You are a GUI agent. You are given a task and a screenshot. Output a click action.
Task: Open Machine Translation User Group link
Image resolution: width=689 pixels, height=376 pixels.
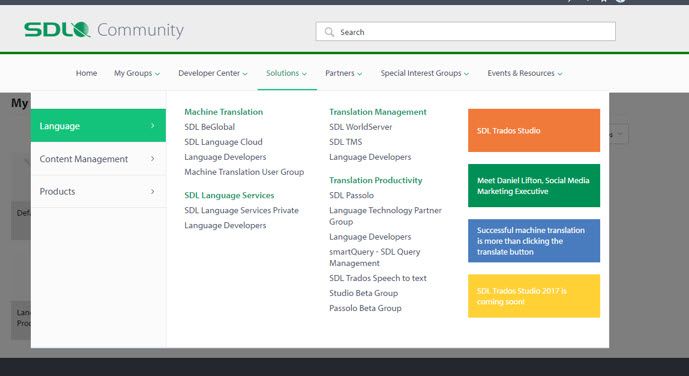click(x=244, y=172)
